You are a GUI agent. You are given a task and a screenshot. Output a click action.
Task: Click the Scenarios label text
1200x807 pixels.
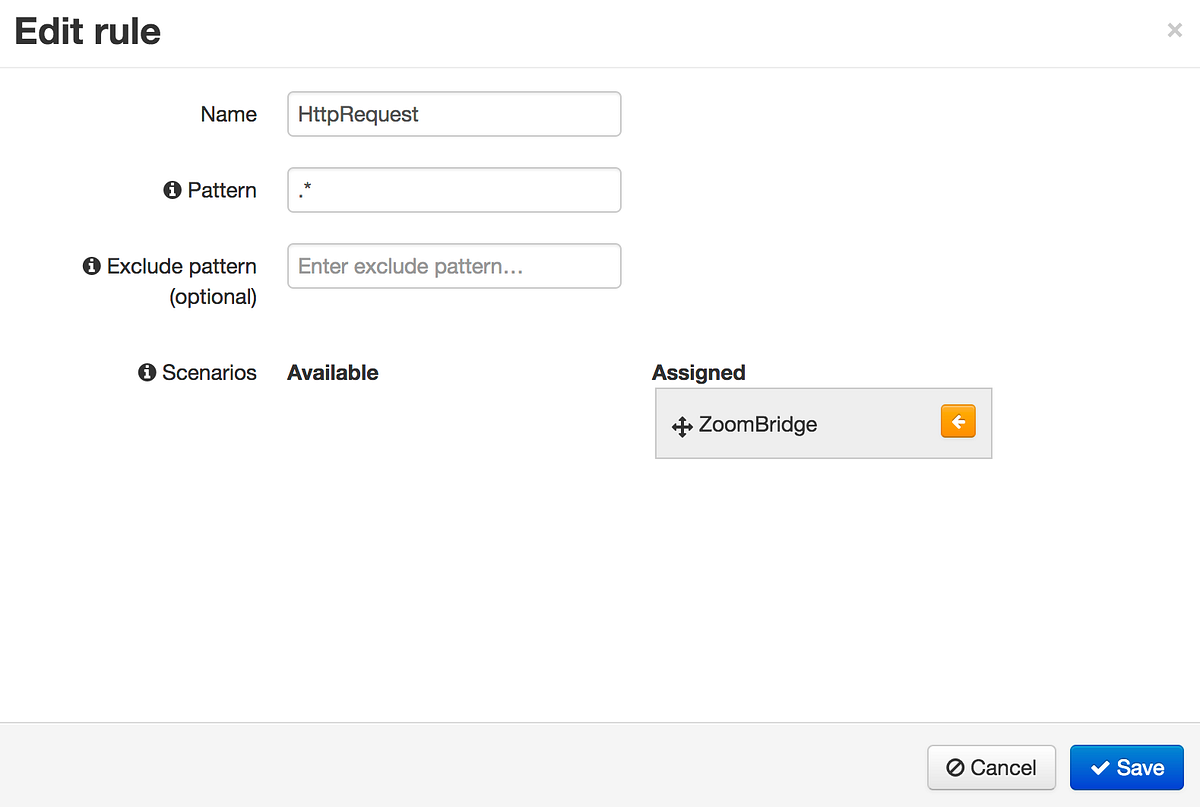tap(209, 372)
